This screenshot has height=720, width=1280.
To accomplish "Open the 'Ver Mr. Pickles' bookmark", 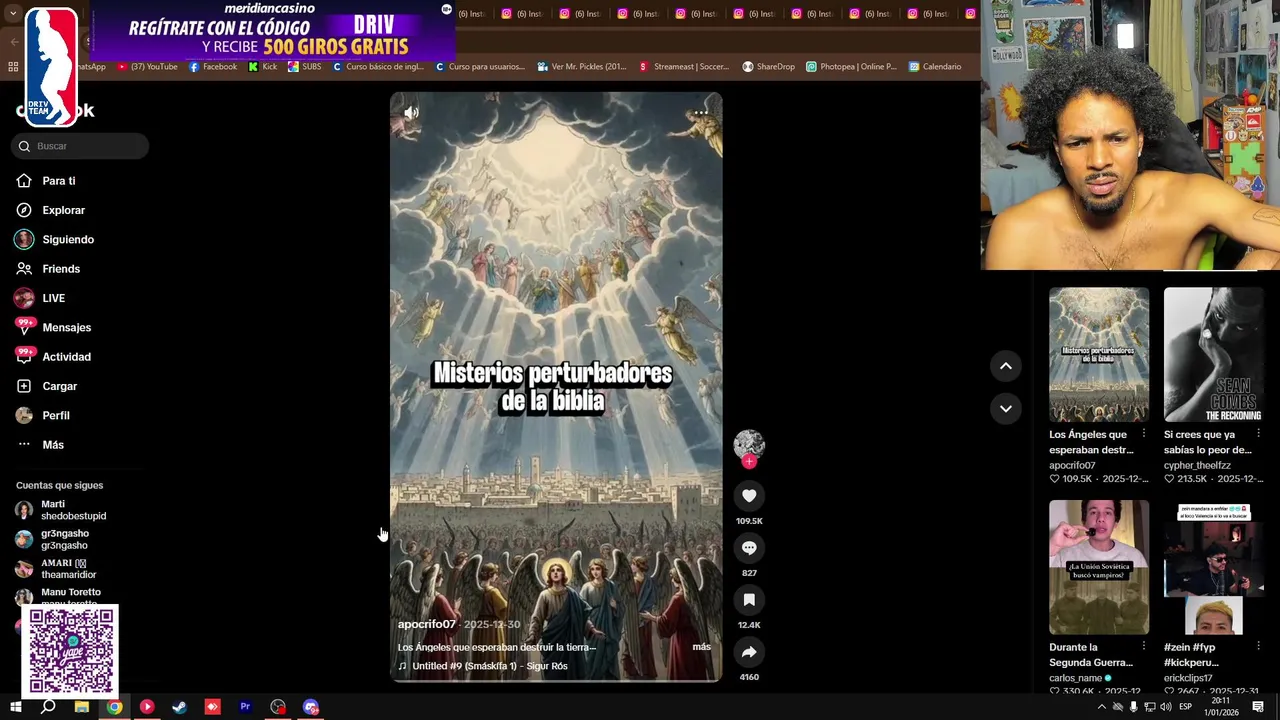I will 581,67.
